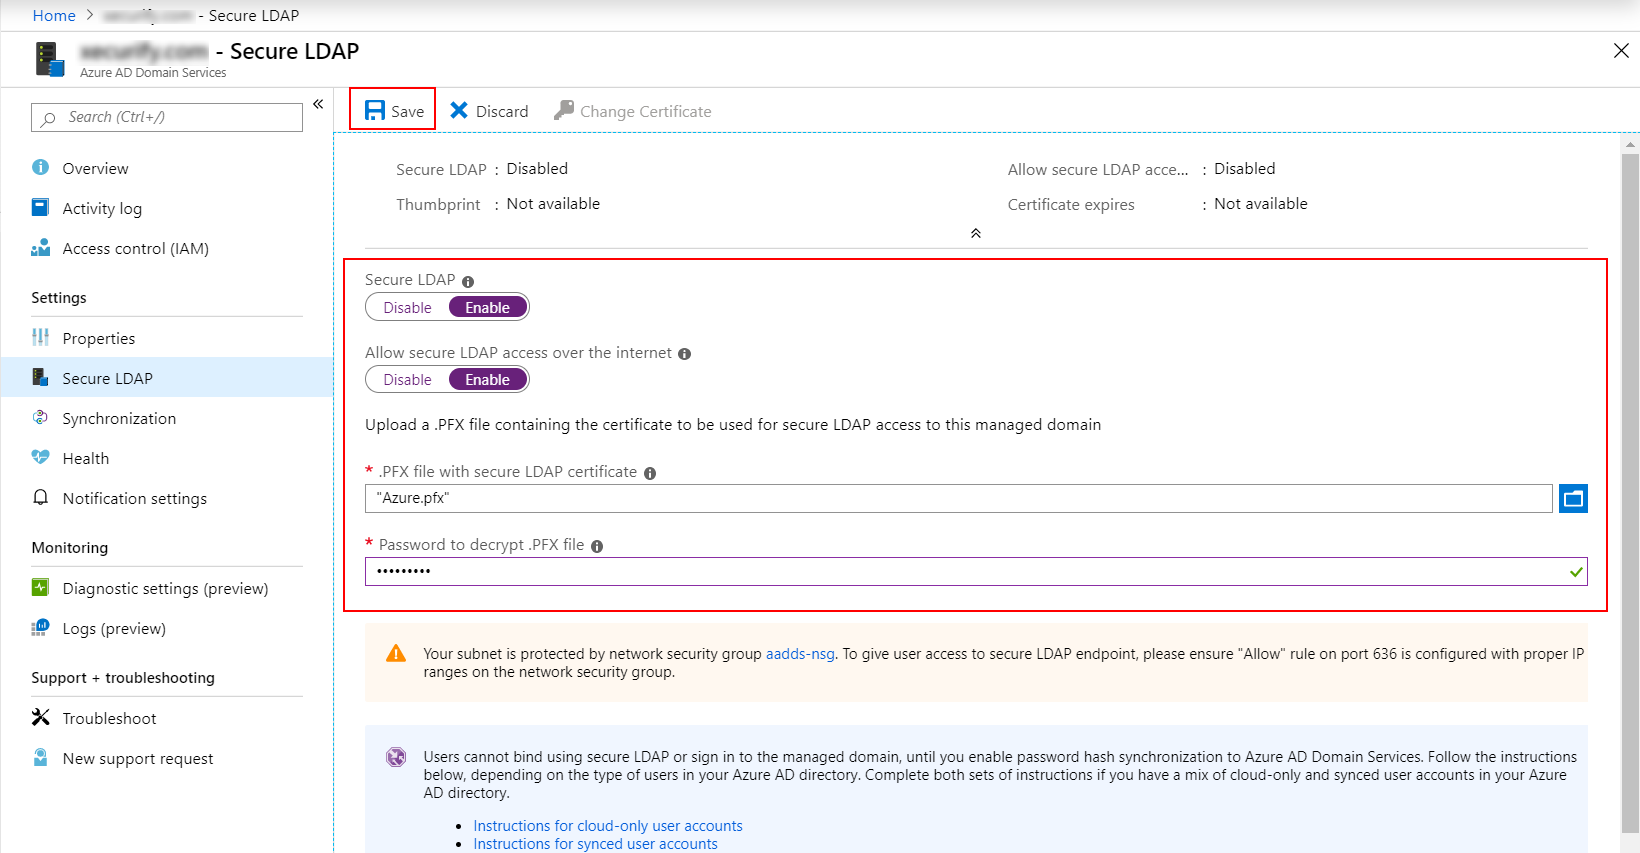Click the Change Certificate key icon
This screenshot has height=853, width=1640.
(x=564, y=110)
